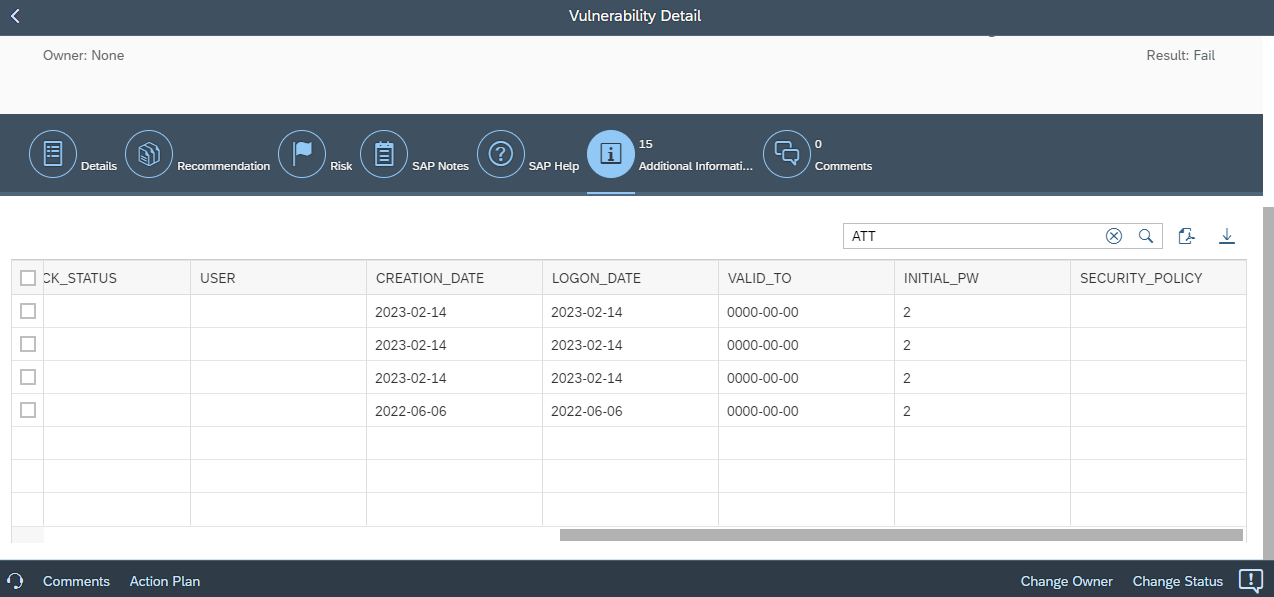Open the Risk flag icon

302,154
